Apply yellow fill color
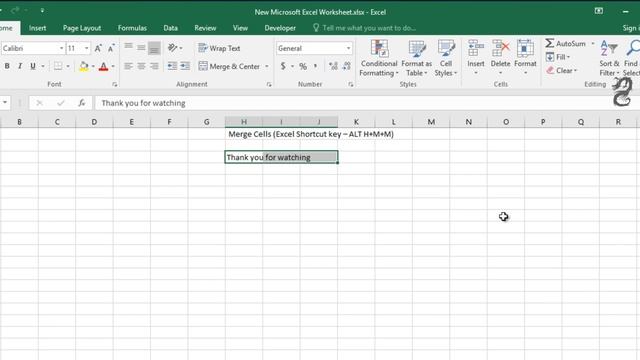 tap(84, 66)
